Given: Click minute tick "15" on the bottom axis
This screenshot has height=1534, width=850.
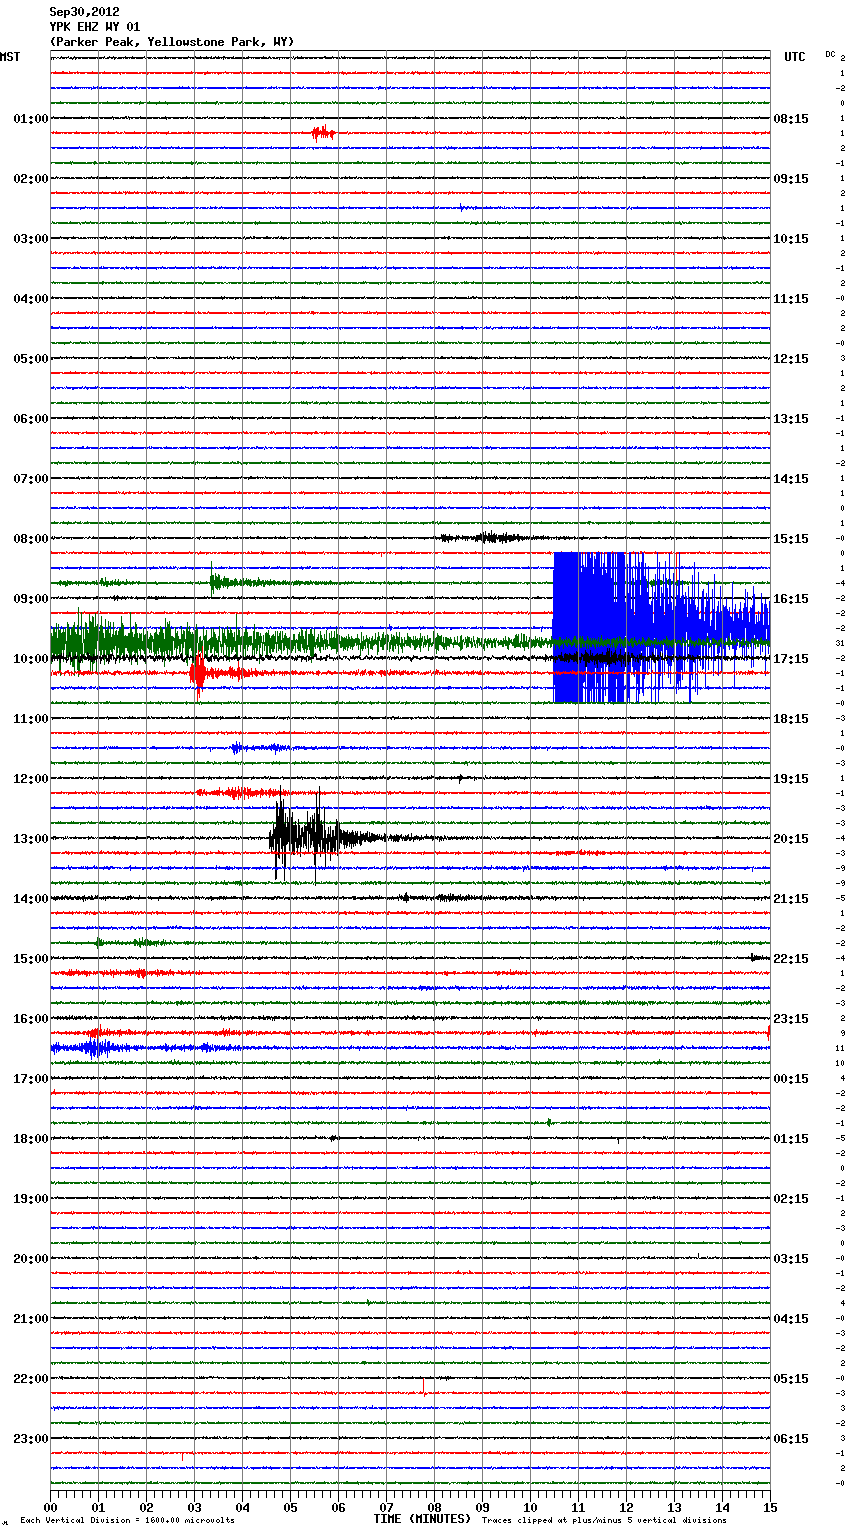Looking at the screenshot, I should tap(769, 1507).
